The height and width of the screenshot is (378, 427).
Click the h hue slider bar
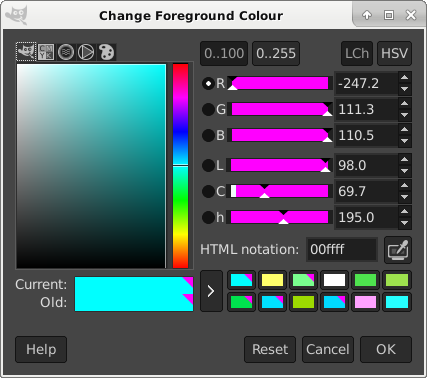click(280, 217)
